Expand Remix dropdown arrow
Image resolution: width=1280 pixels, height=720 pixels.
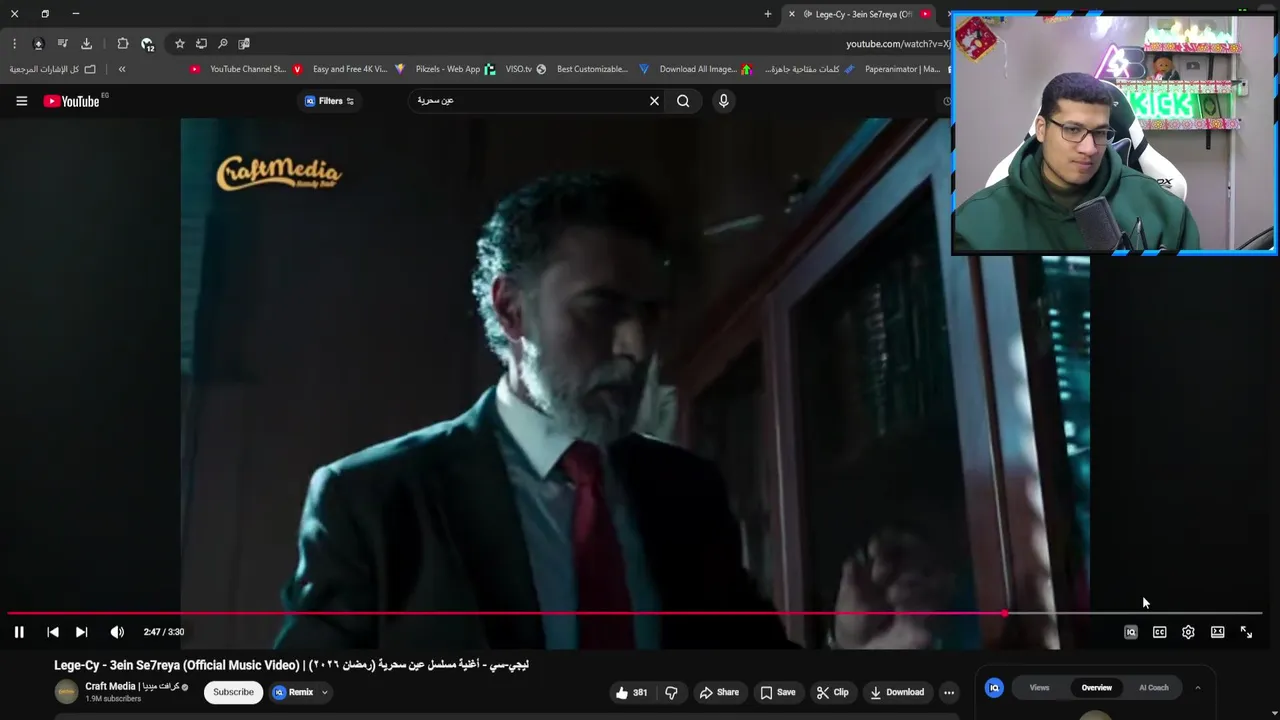pos(324,692)
